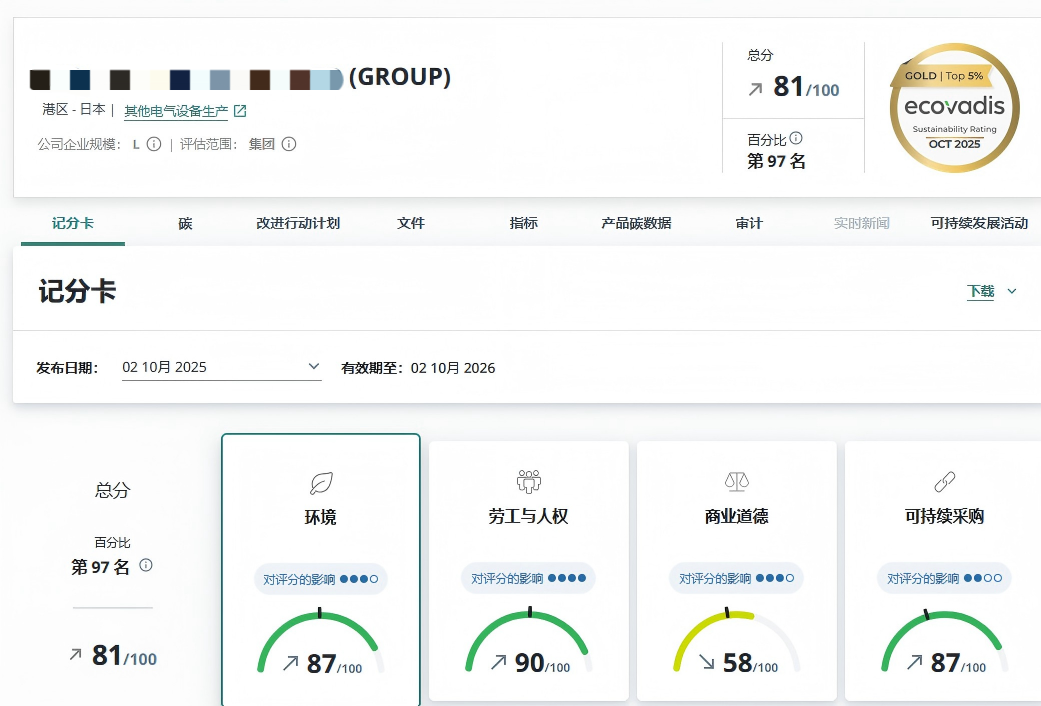Click the people icon on 劳工与人权 card
Viewport: 1041px width, 706px height.
528,480
